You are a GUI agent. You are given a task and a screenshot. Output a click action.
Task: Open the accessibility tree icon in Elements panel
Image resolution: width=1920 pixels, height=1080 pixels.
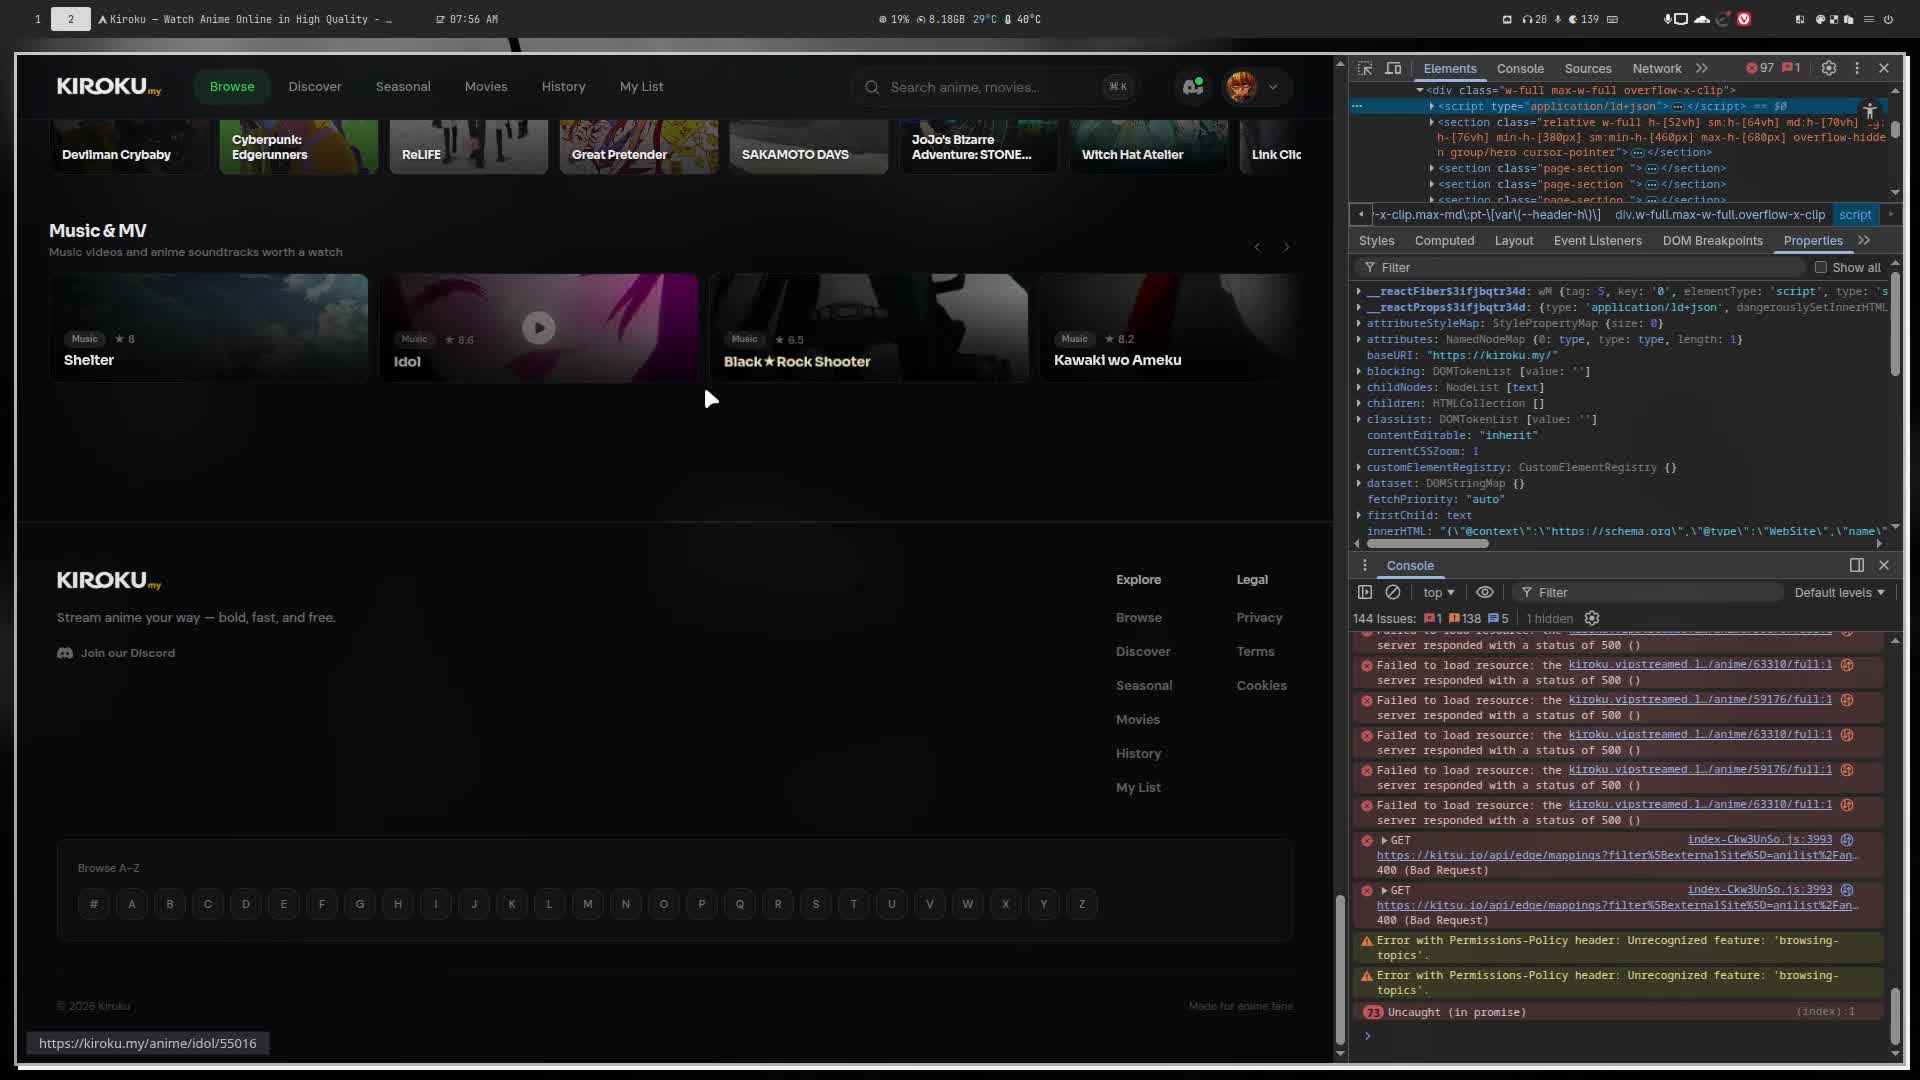click(x=1869, y=111)
